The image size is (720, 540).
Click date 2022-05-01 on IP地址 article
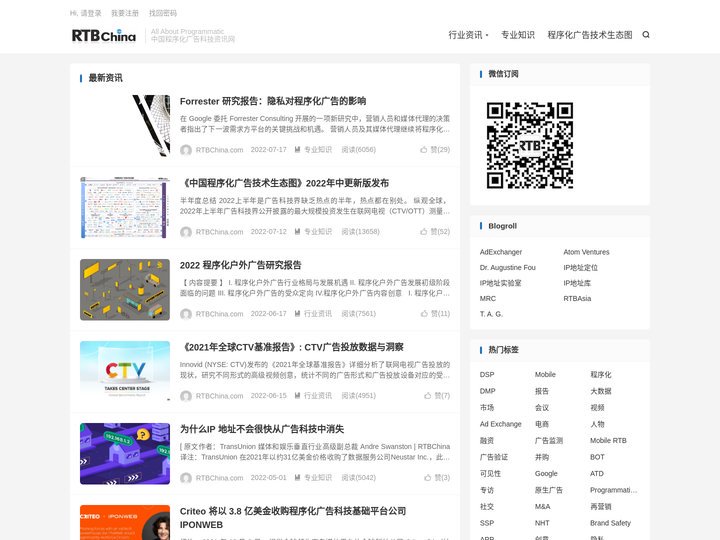coord(269,478)
